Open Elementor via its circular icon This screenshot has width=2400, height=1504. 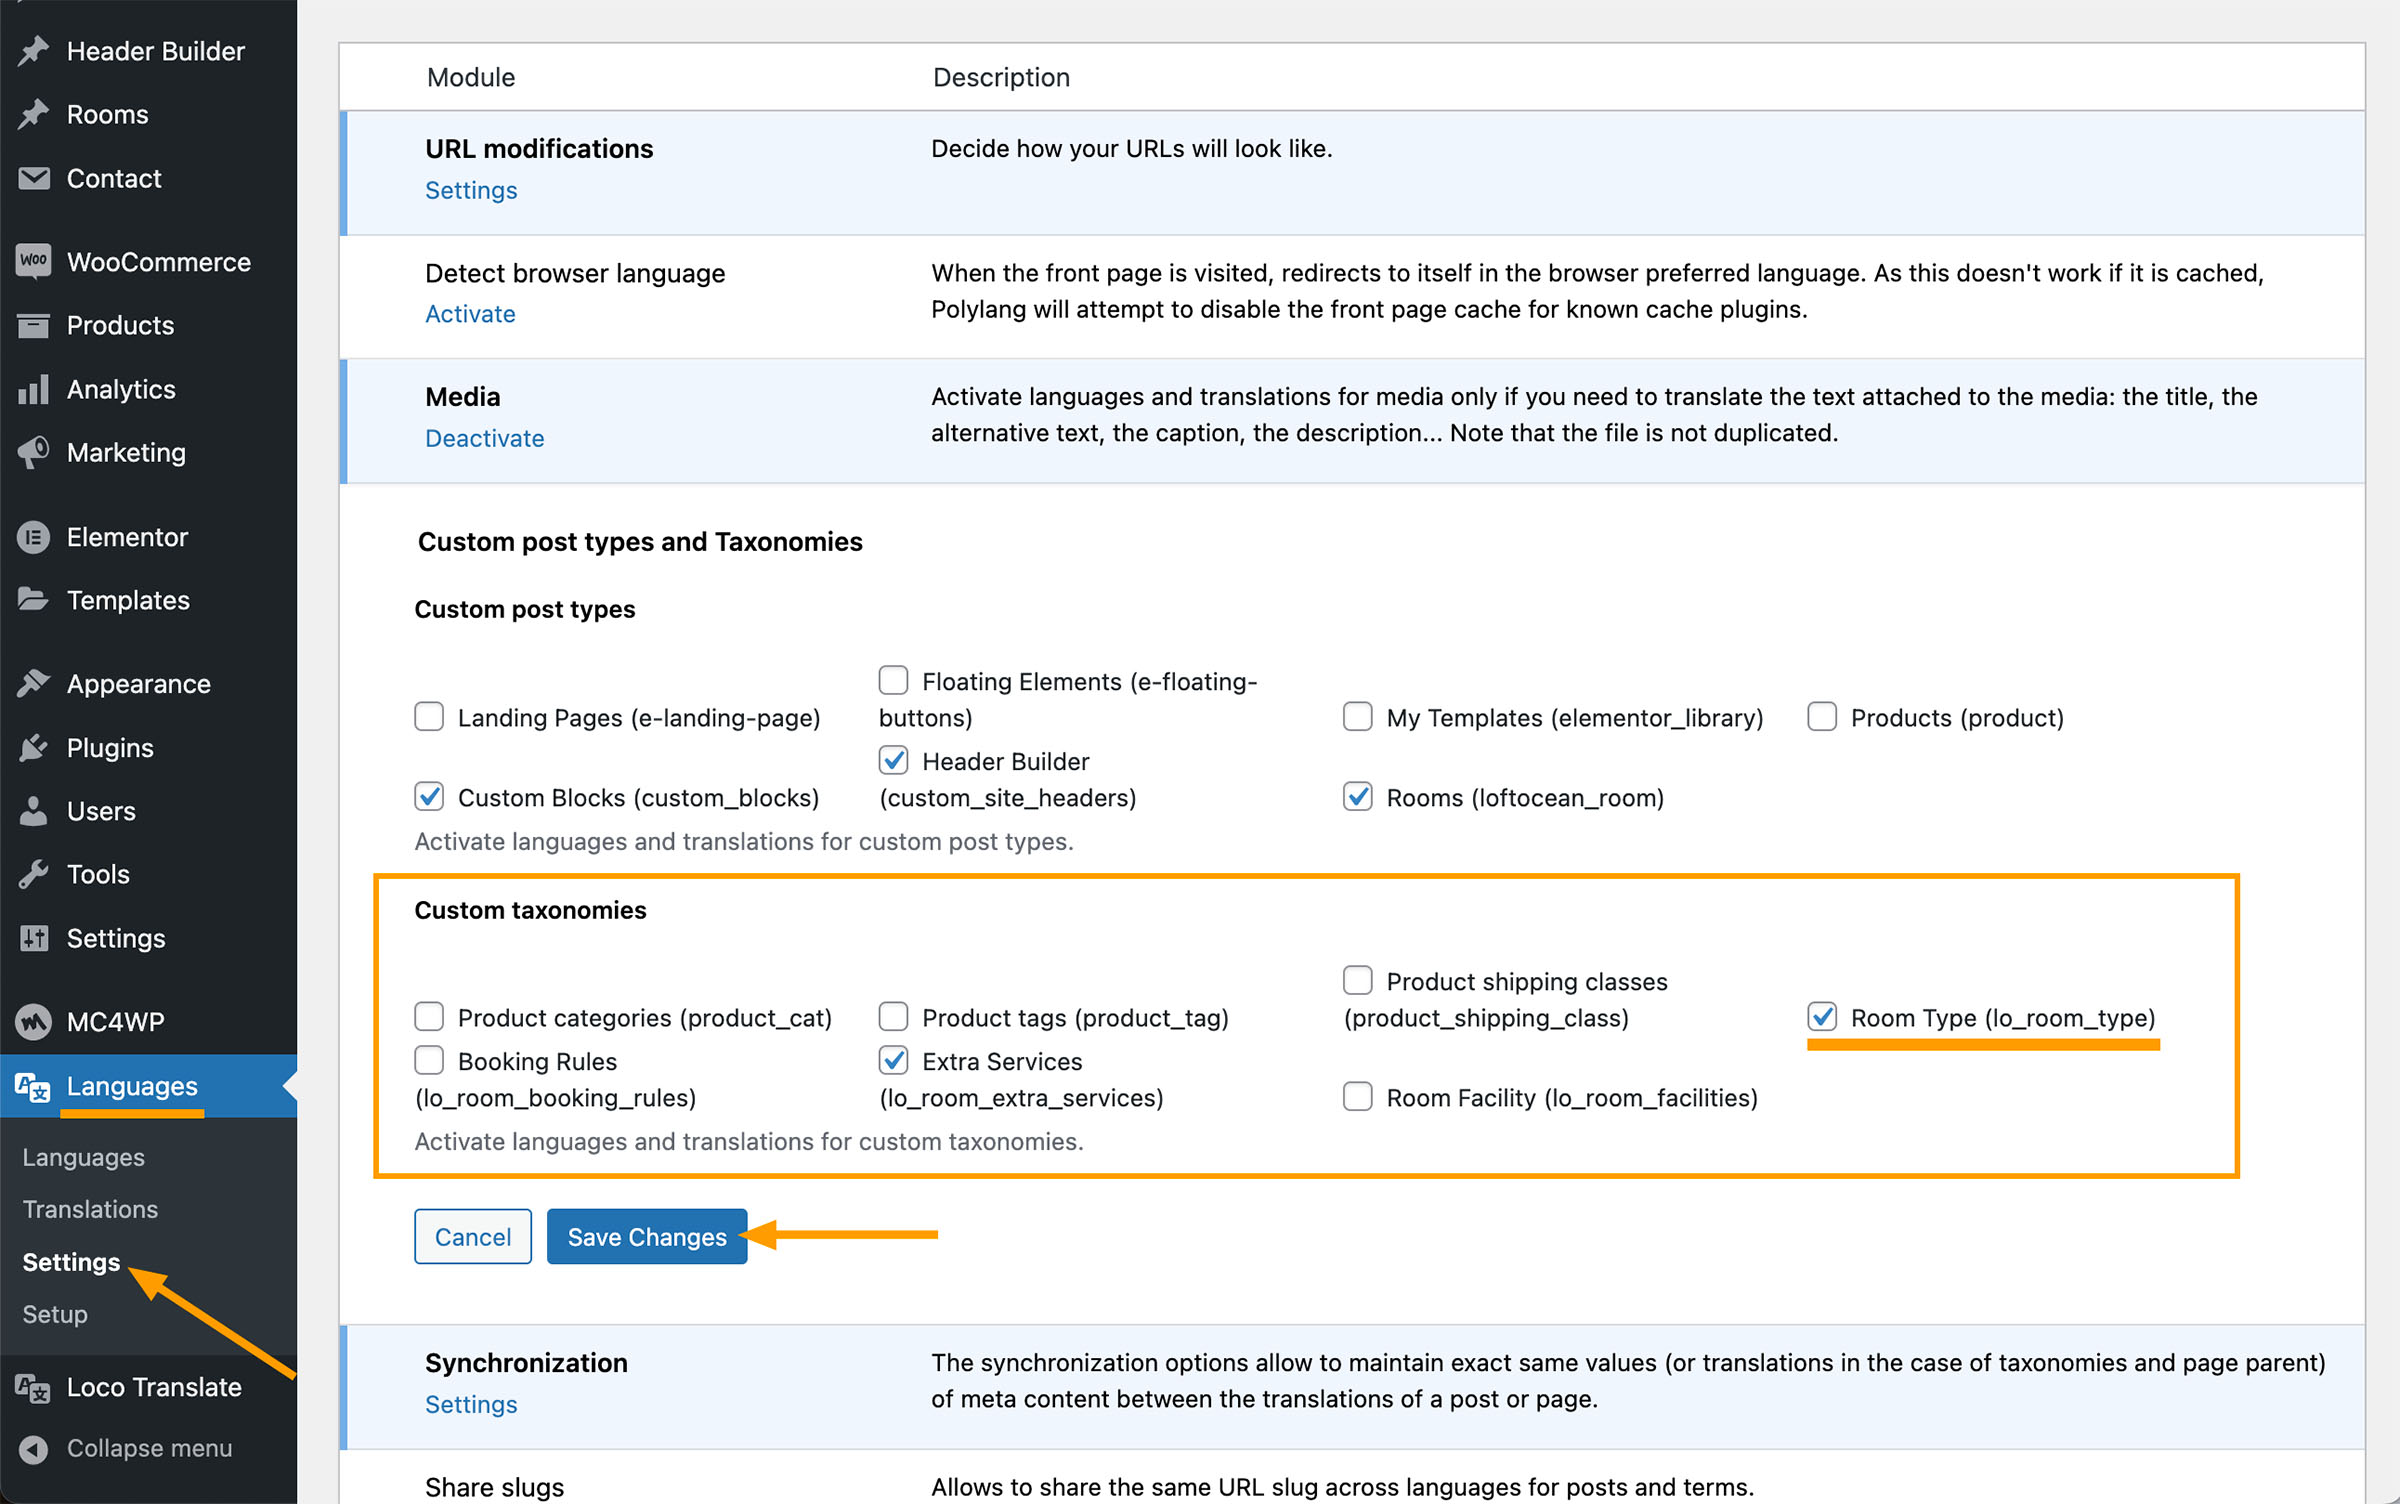(33, 537)
